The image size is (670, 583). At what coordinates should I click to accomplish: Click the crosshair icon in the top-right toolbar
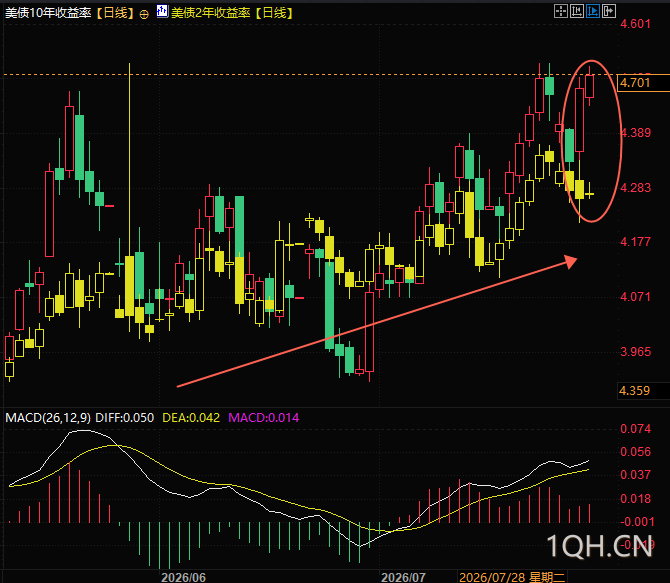click(x=561, y=11)
